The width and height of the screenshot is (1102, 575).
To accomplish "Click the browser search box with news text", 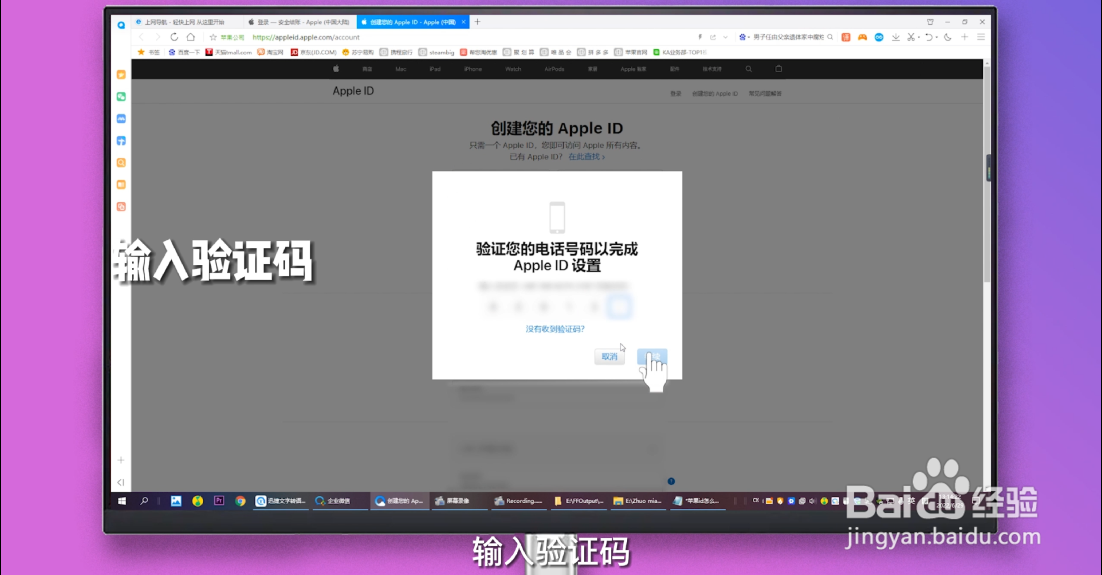I will coord(787,37).
